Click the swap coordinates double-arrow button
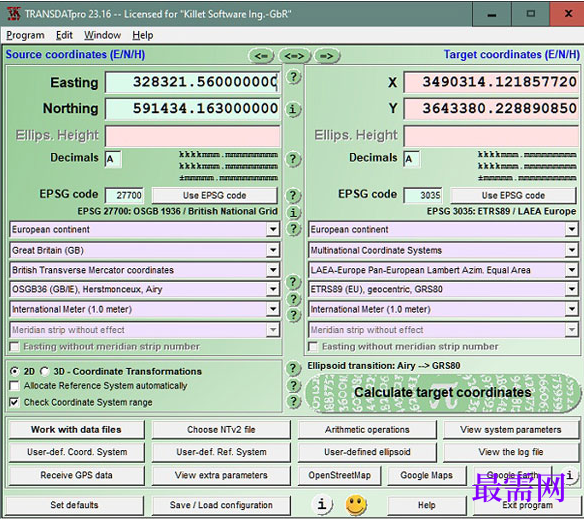The height and width of the screenshot is (519, 584). [x=294, y=56]
